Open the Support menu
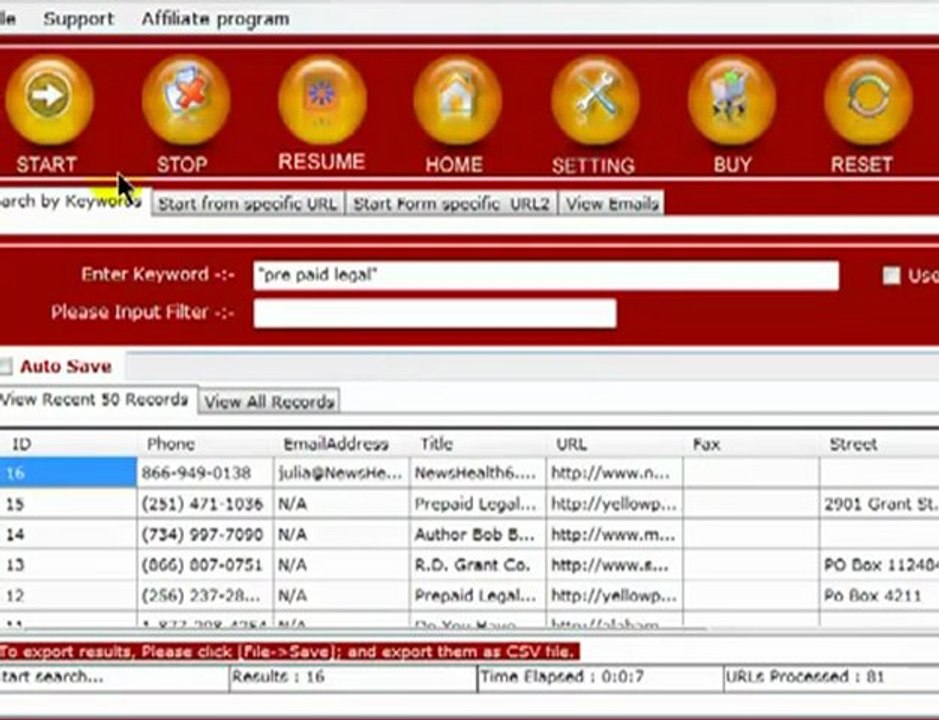 click(x=78, y=19)
